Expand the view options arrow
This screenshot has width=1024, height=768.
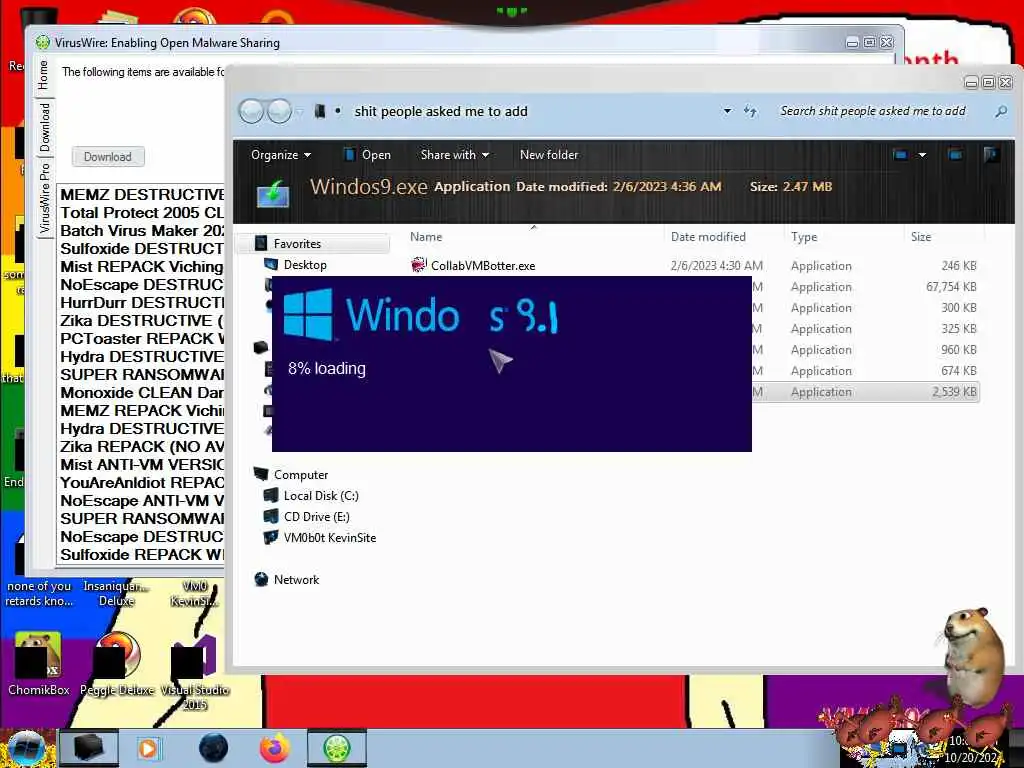coord(922,155)
